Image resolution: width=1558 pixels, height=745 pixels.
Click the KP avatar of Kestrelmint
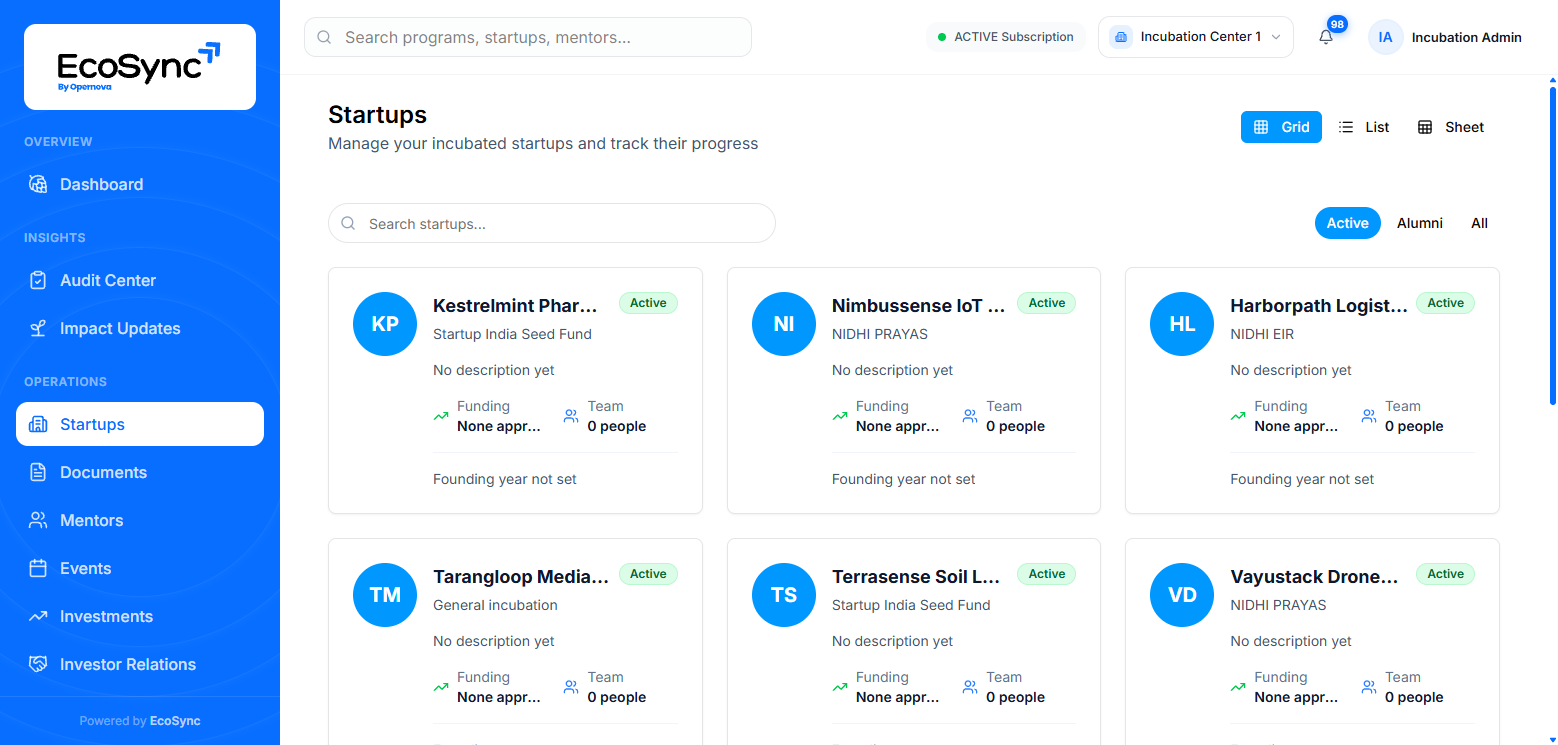[x=385, y=324]
